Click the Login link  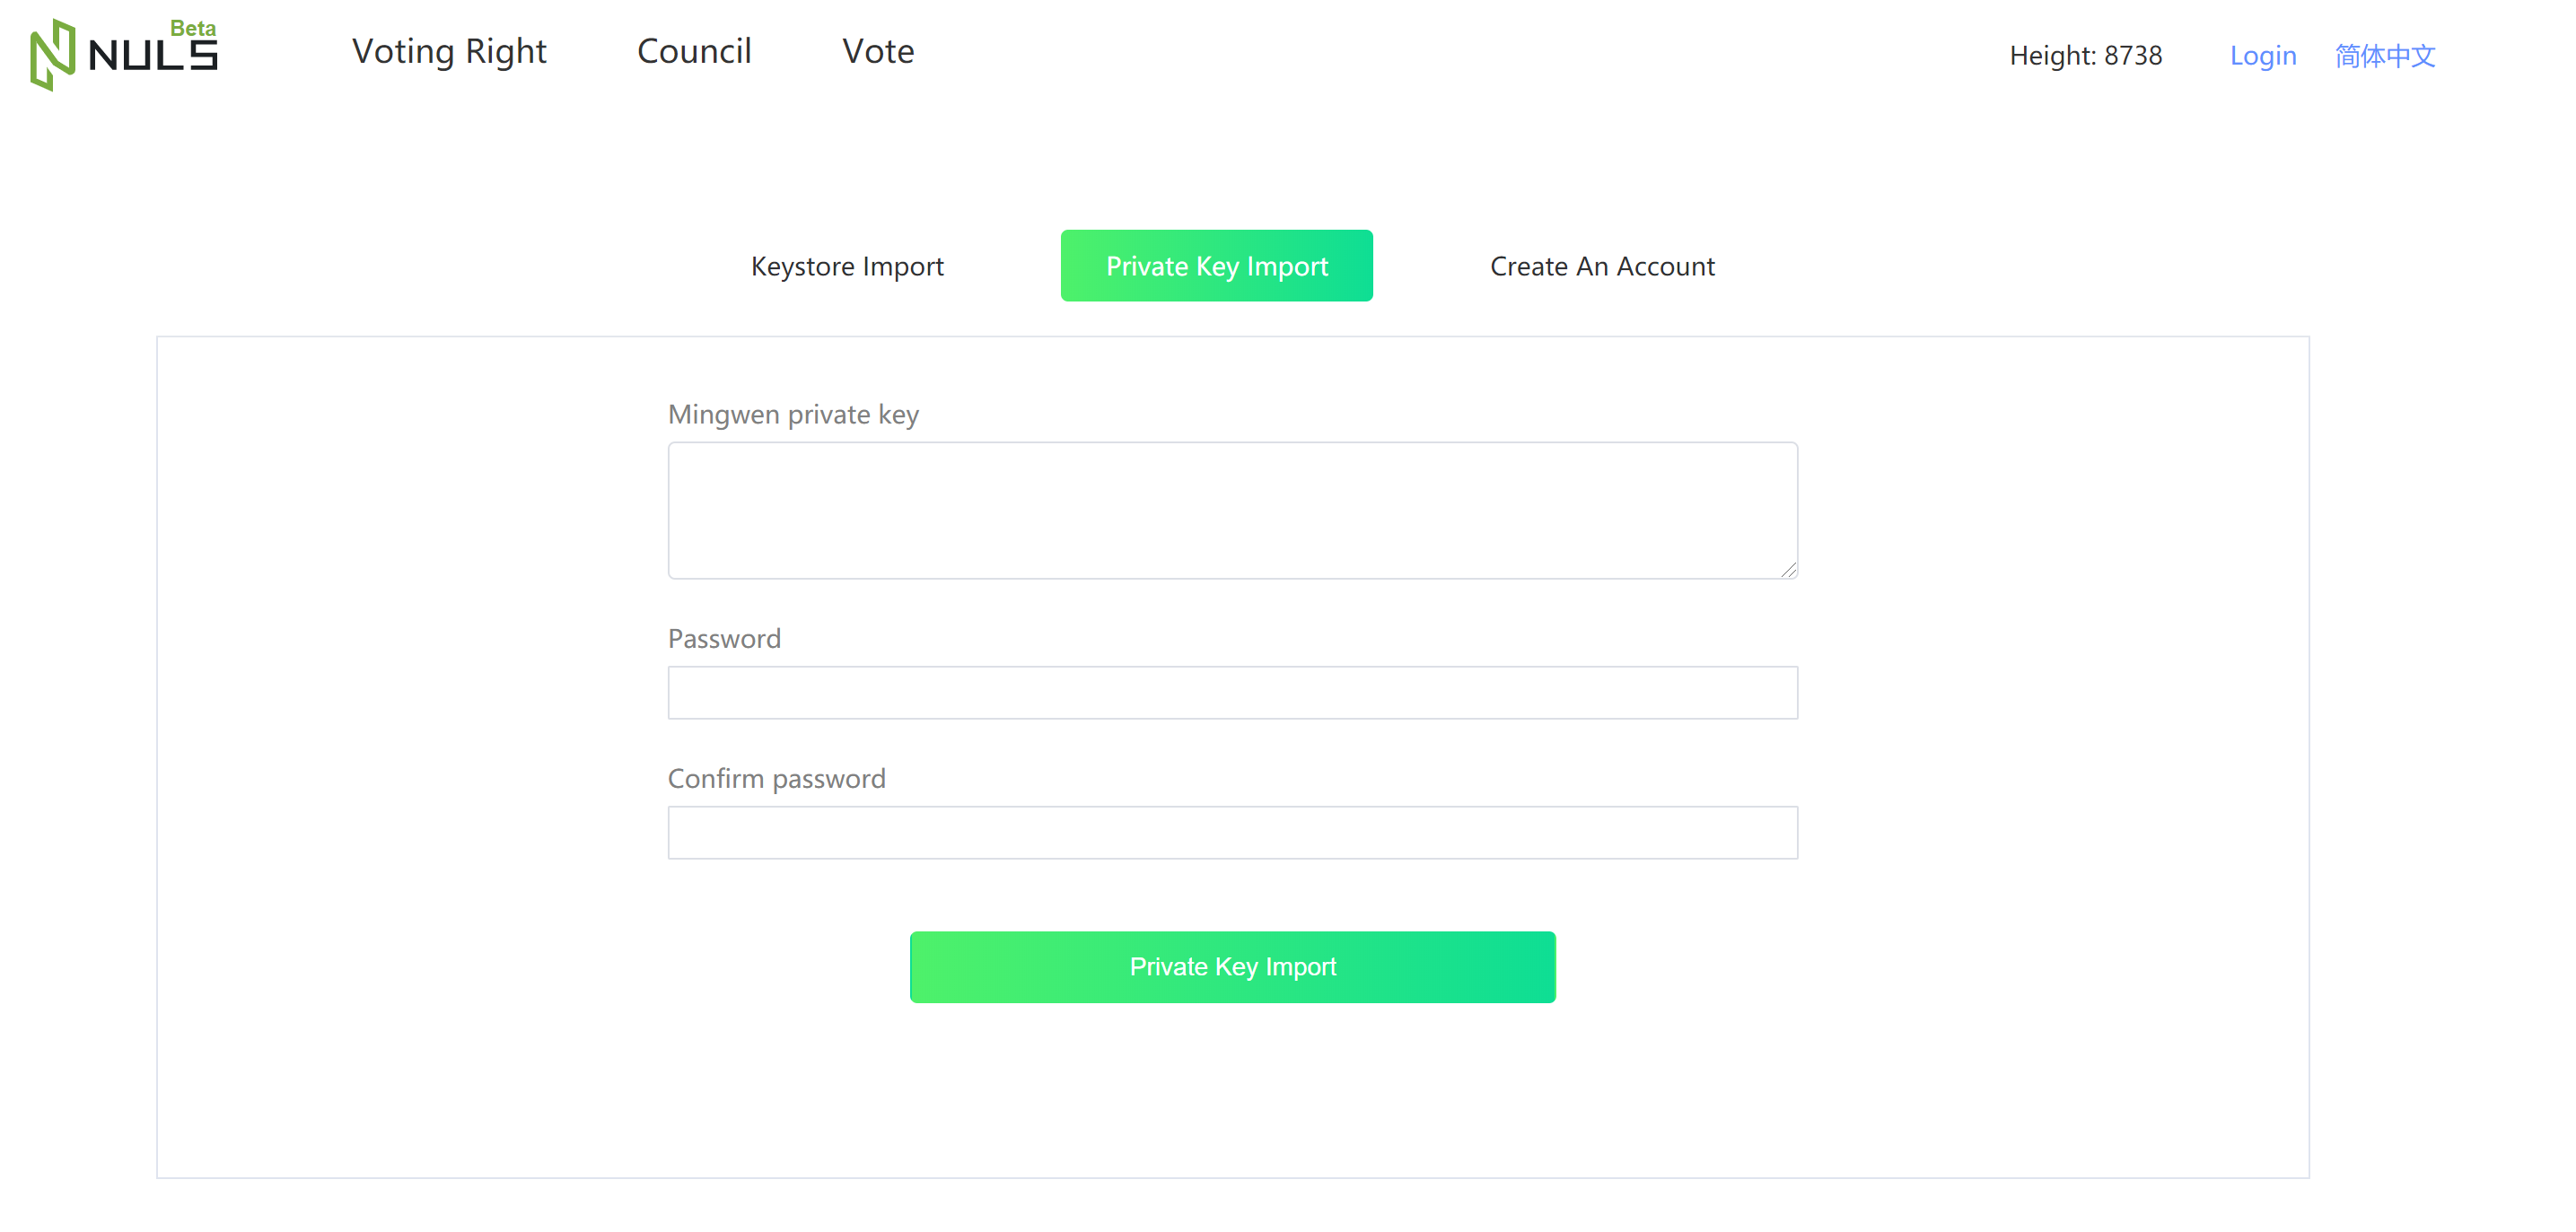tap(2263, 56)
